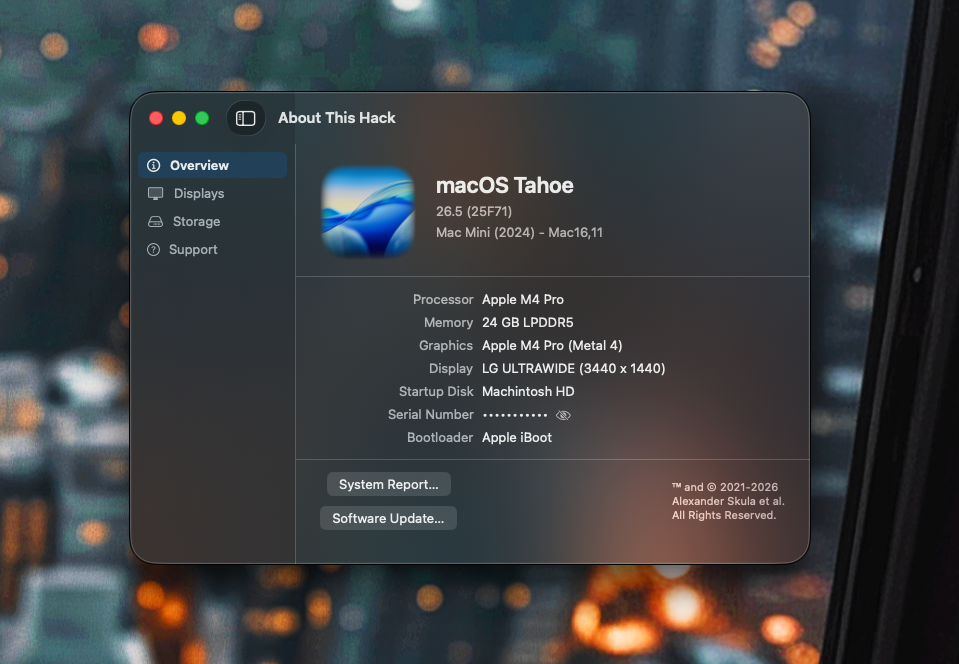This screenshot has width=959, height=664.
Task: Click the macOS Tahoe heading
Action: (505, 185)
